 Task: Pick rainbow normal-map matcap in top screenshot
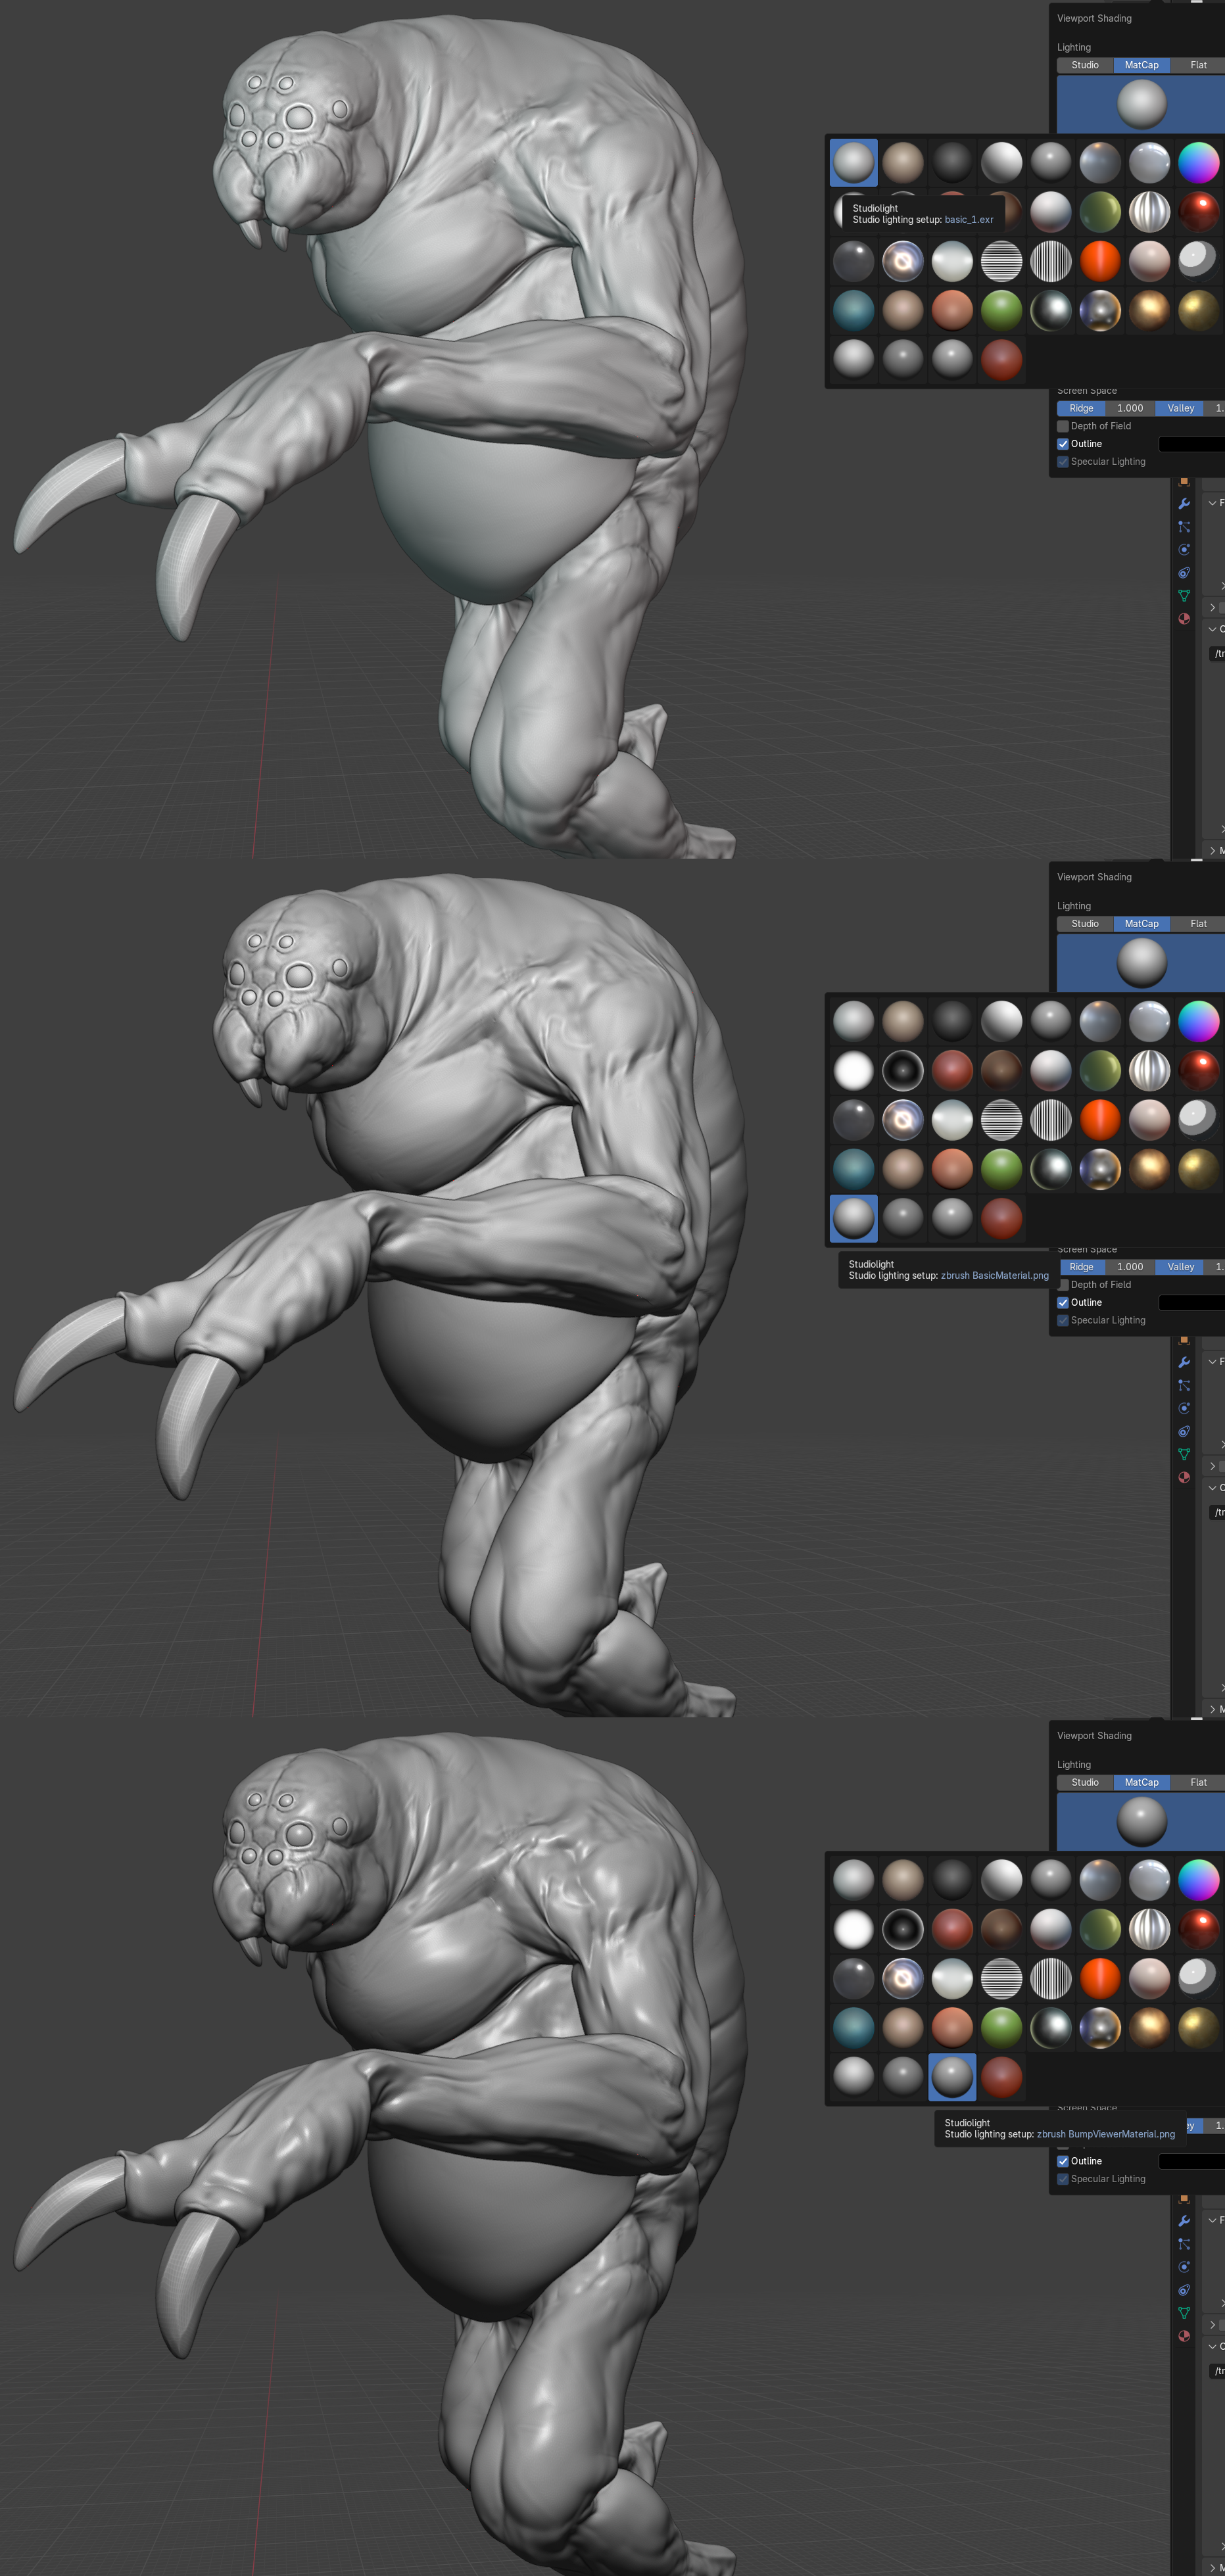[x=1198, y=163]
